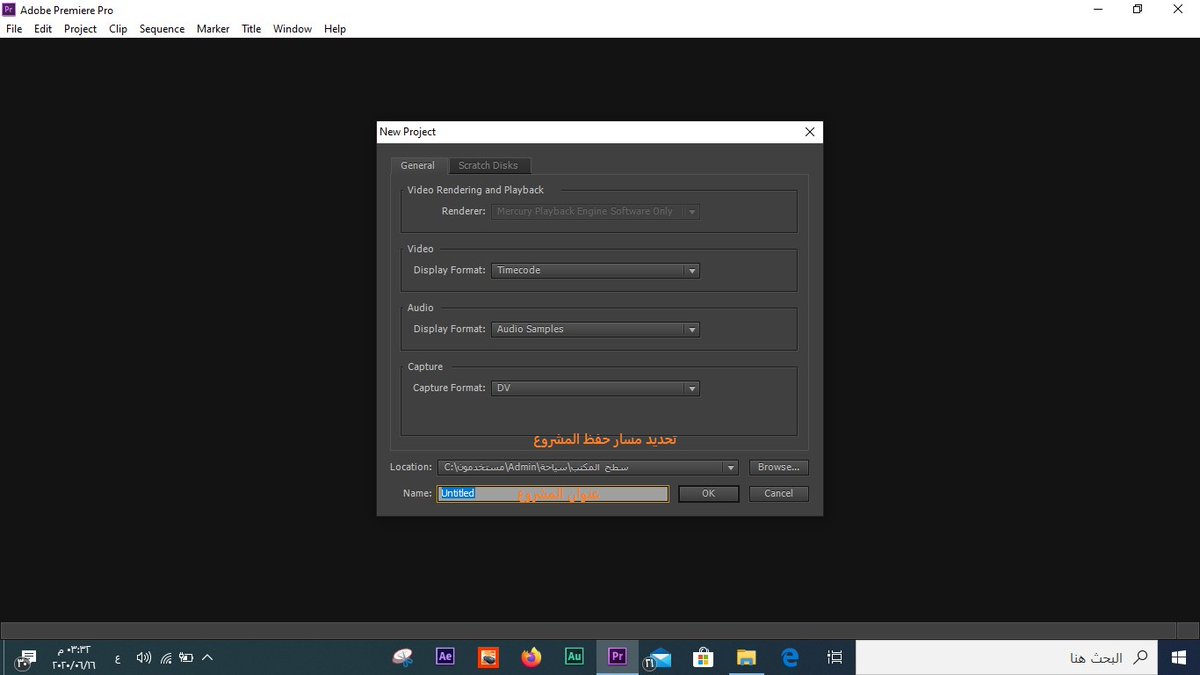
Task: Open the Renderer dropdown
Action: tap(596, 212)
